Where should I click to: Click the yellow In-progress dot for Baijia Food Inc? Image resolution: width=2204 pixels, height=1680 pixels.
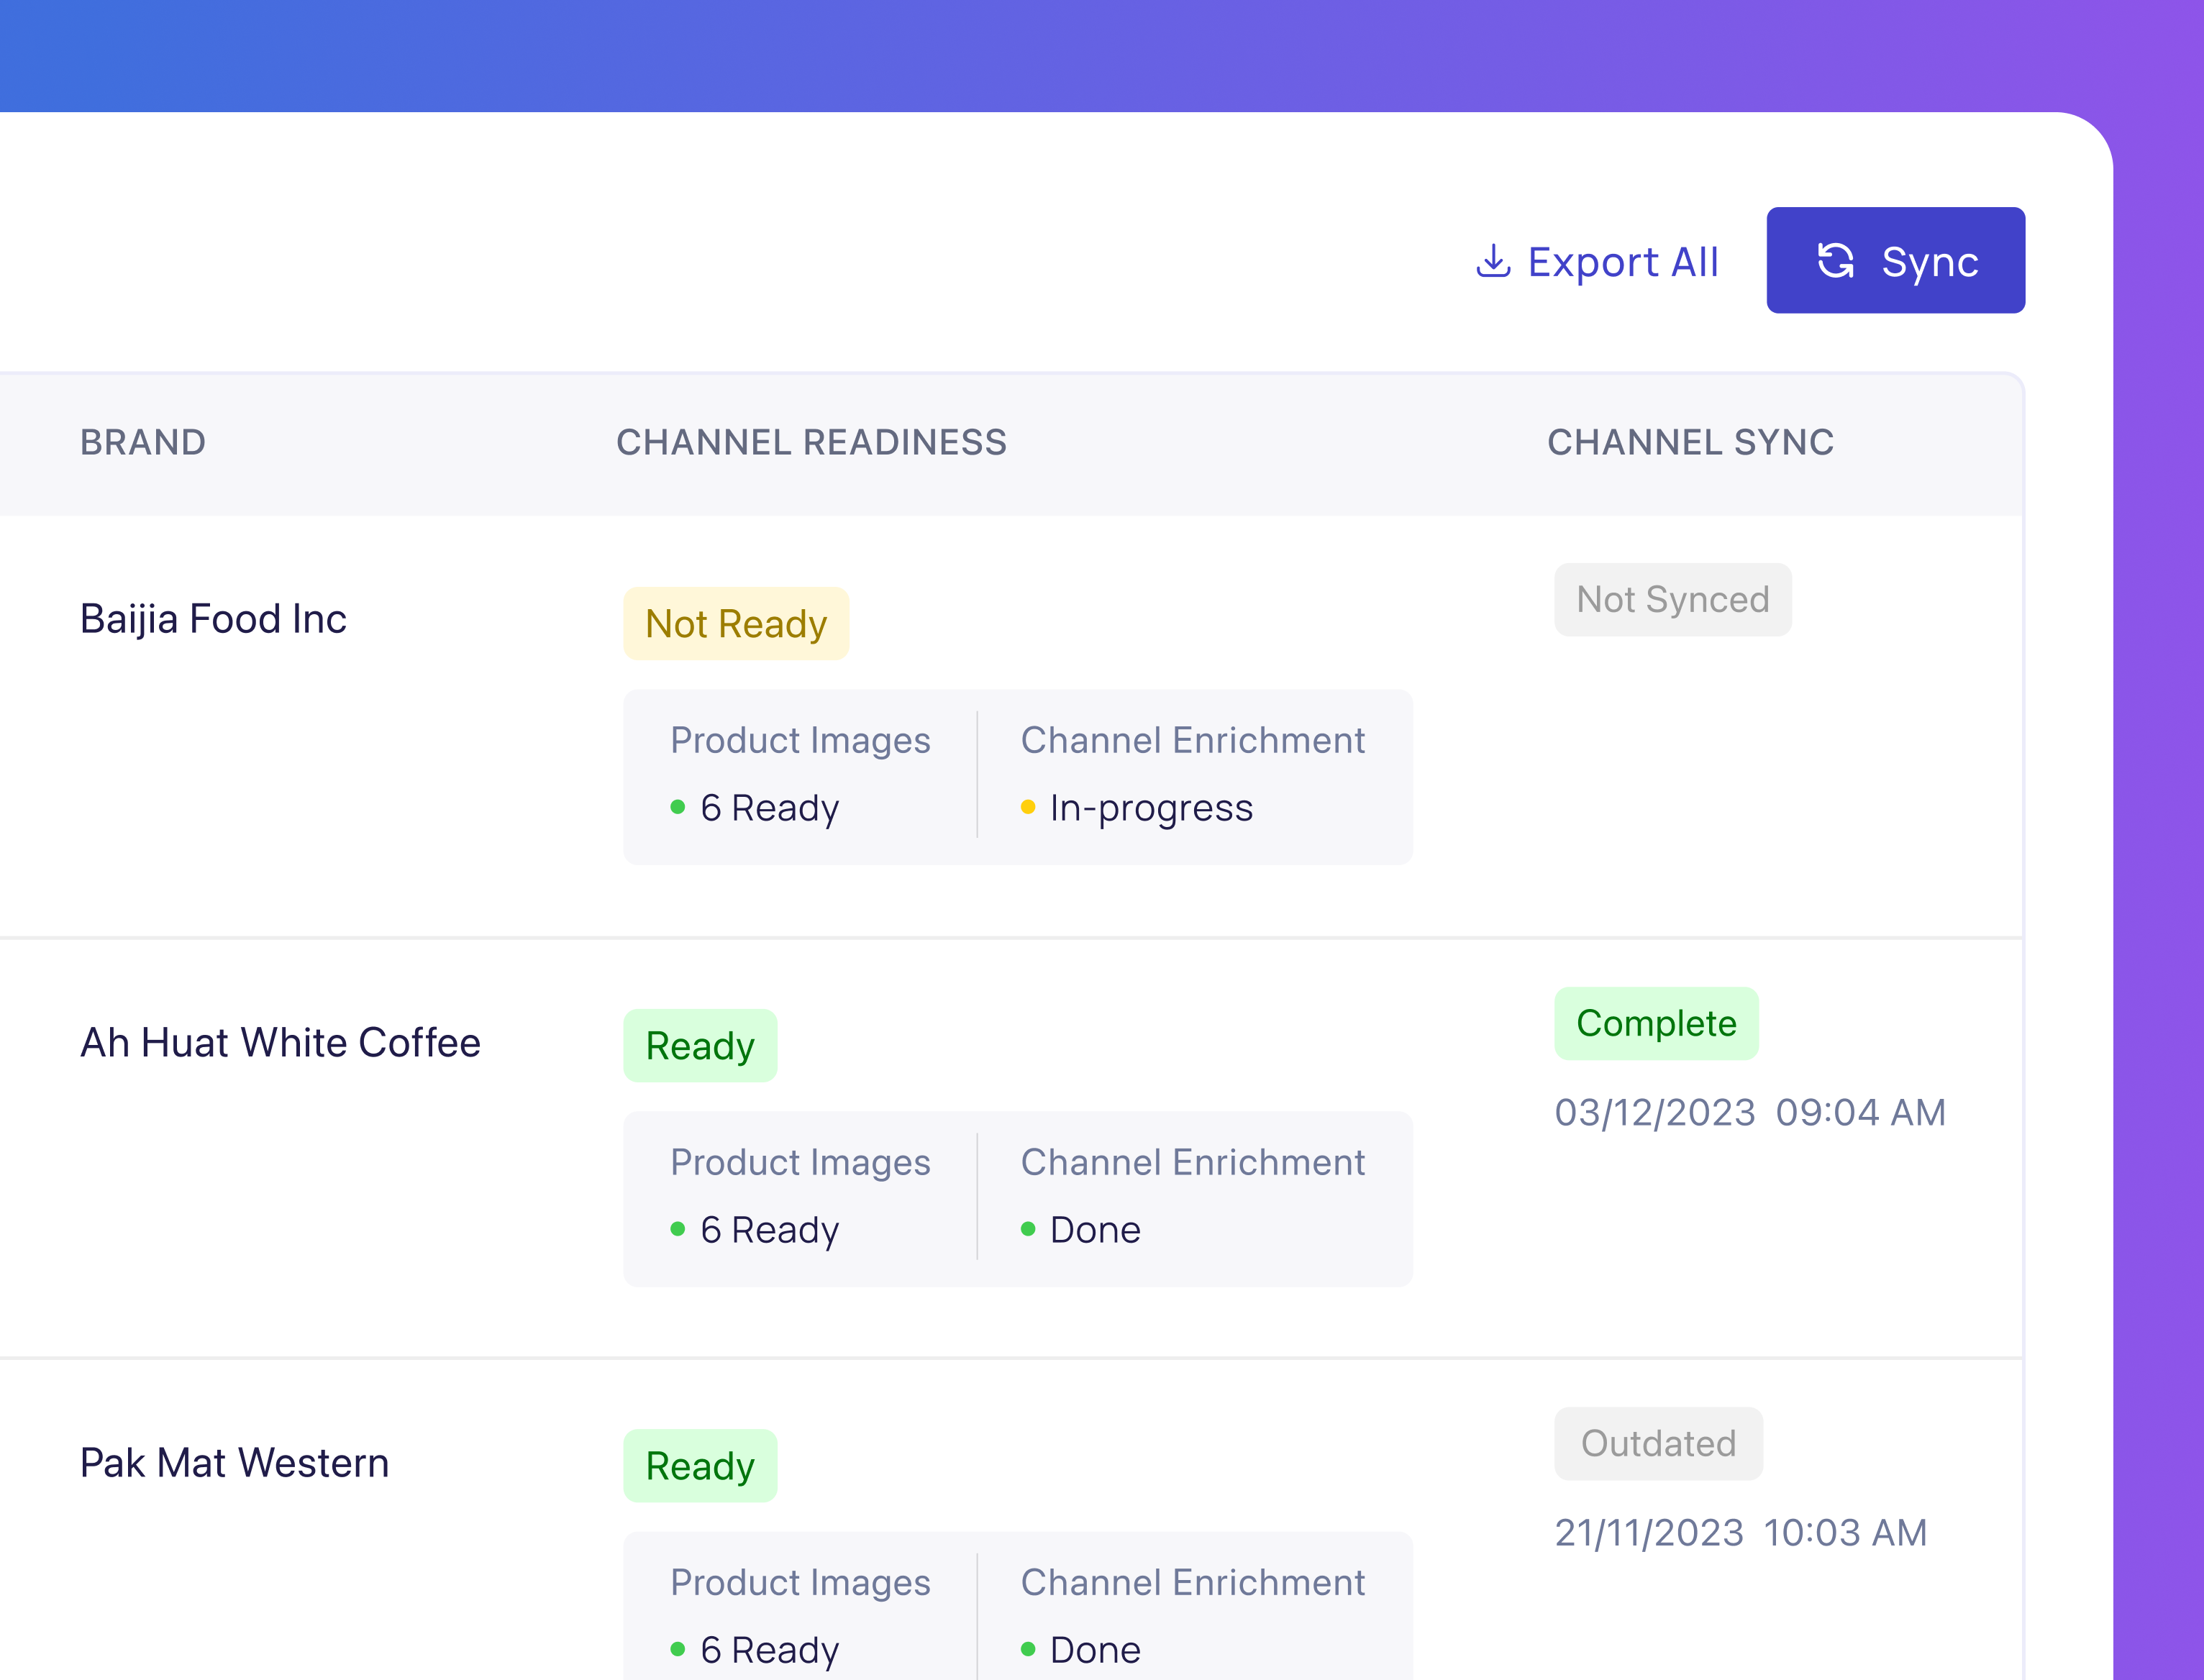point(1028,808)
